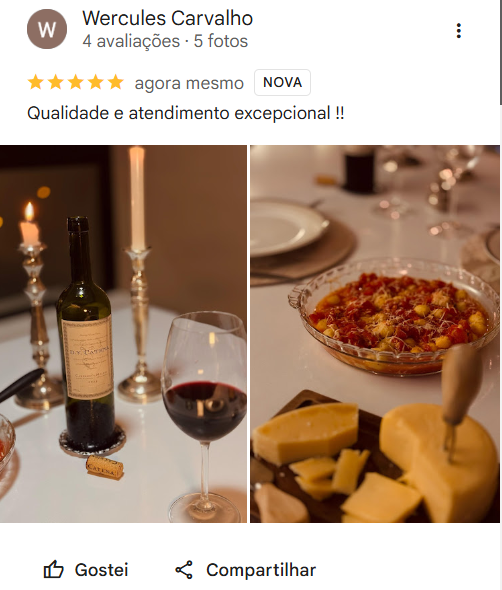
Task: Click the NOVA badge
Action: point(282,82)
